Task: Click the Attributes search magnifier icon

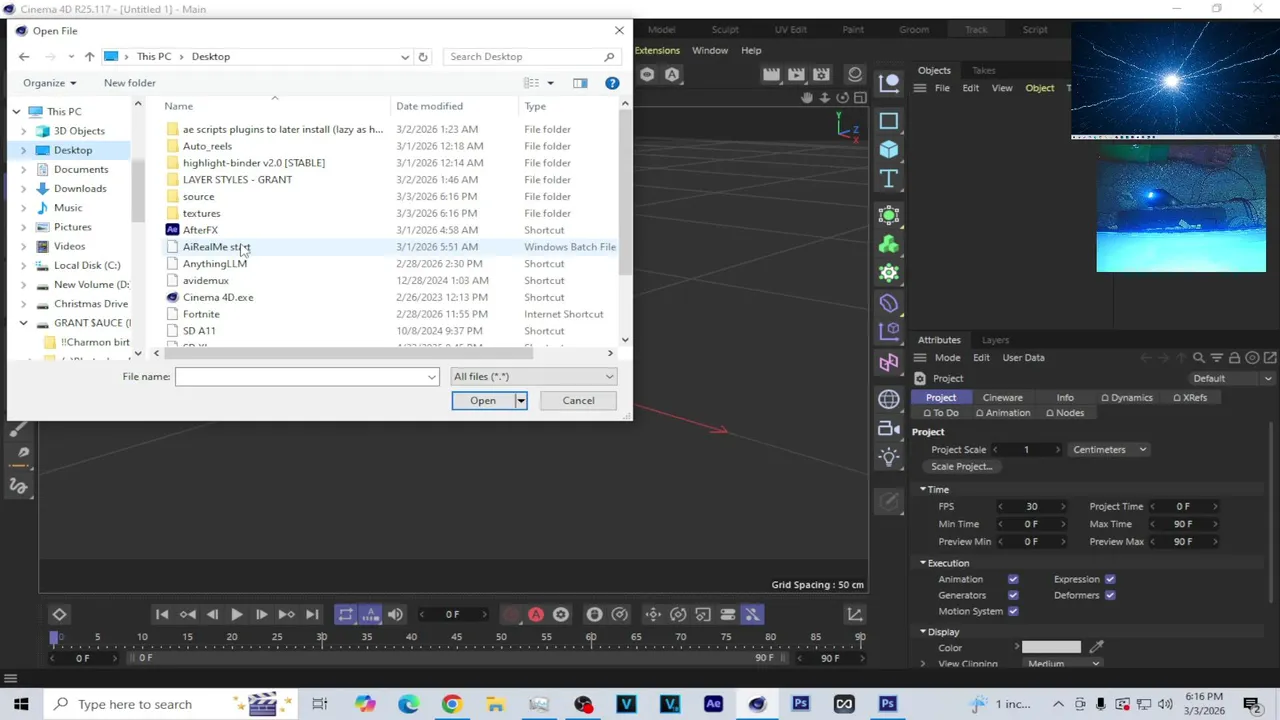Action: click(1200, 358)
